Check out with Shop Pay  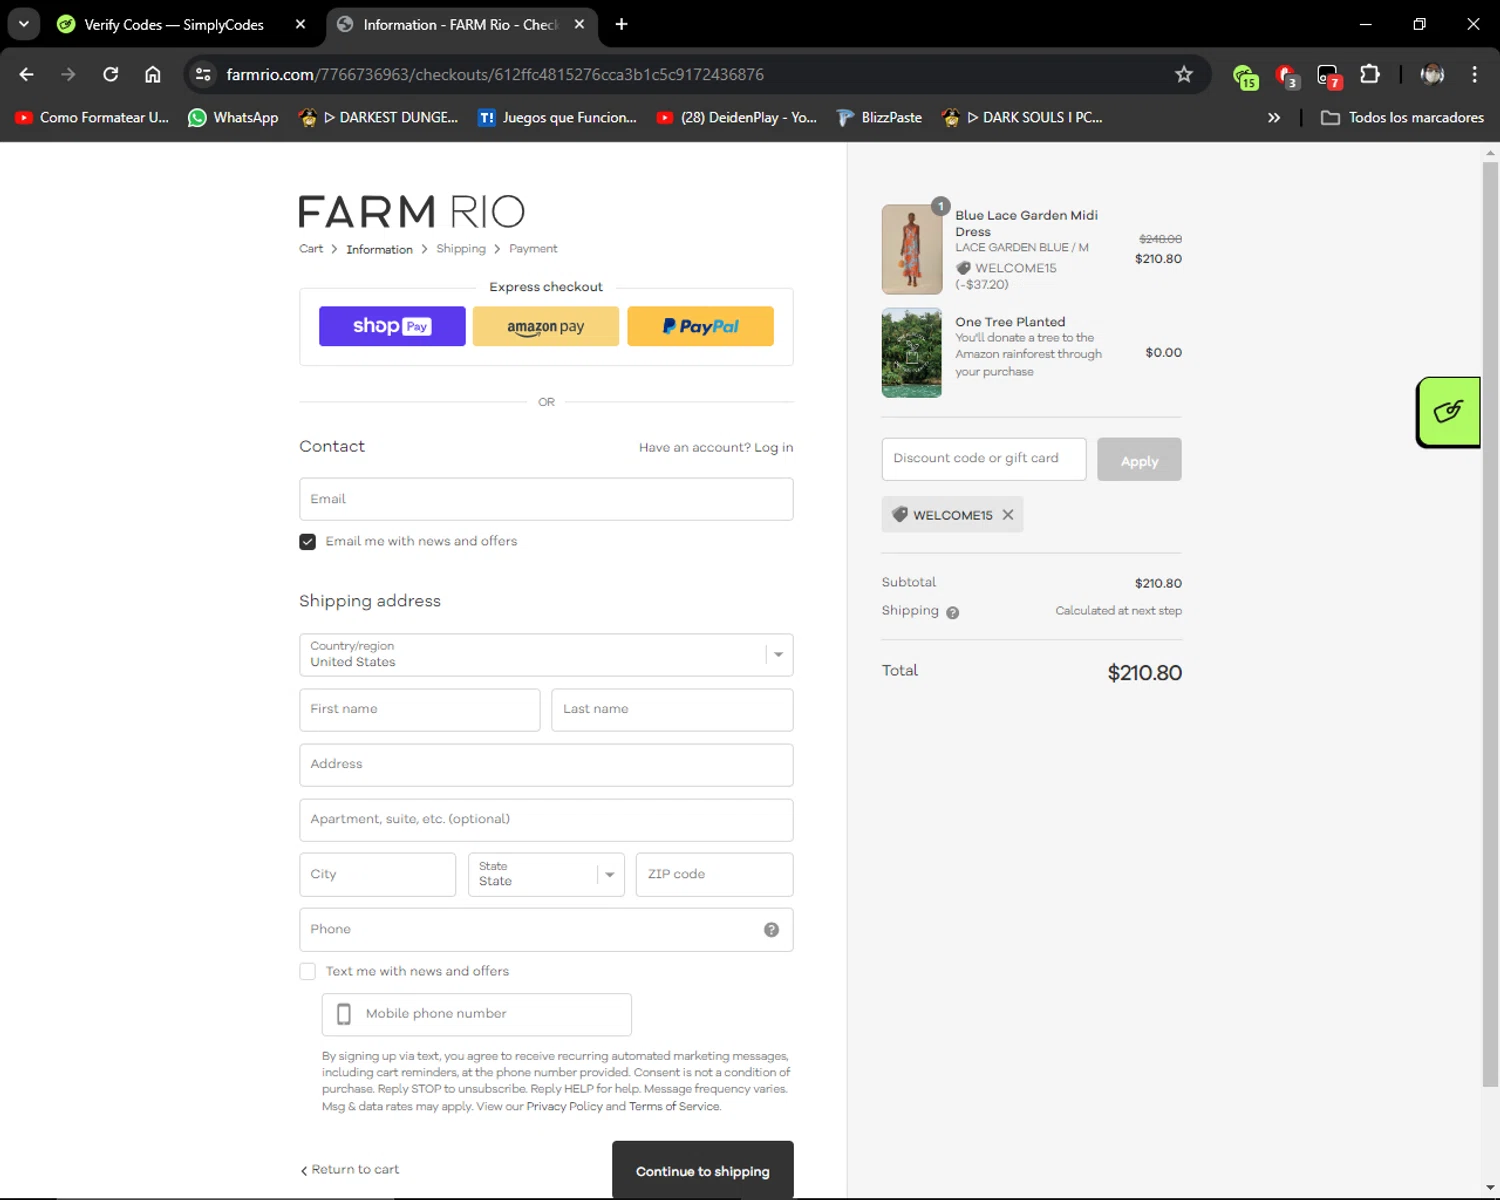(392, 326)
